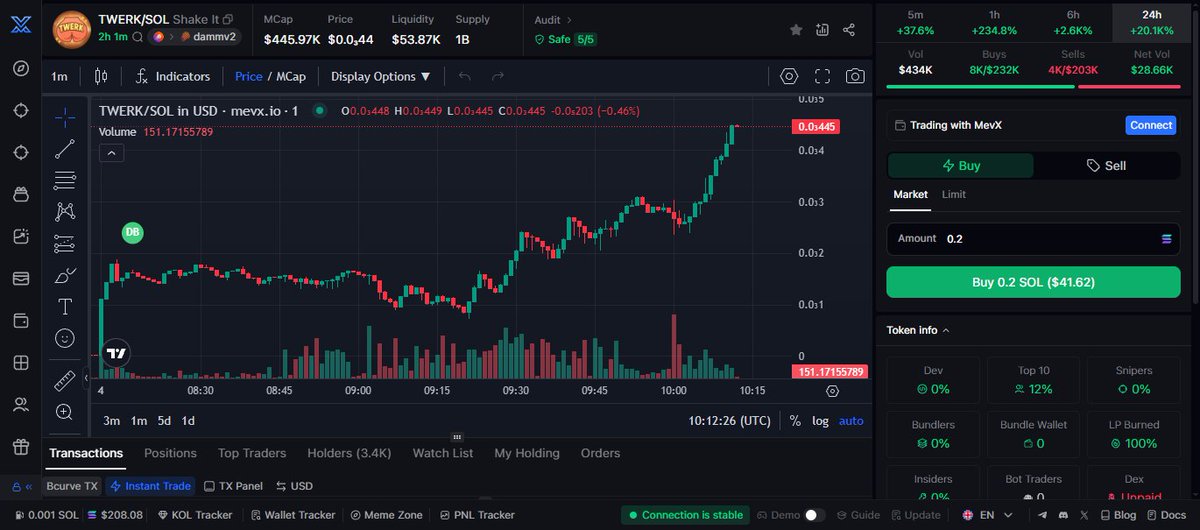Open the 1m timeframe selector
The image size is (1200, 530).
[59, 76]
